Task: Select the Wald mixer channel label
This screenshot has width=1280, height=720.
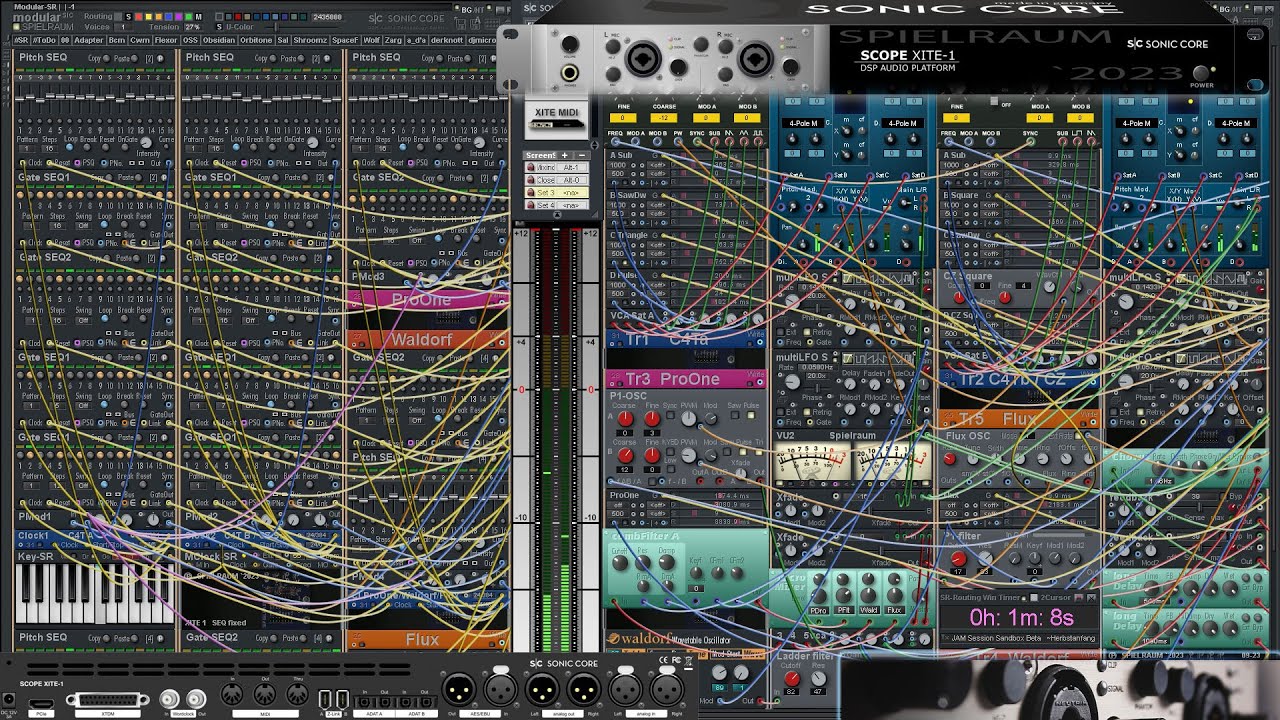Action: coord(869,609)
